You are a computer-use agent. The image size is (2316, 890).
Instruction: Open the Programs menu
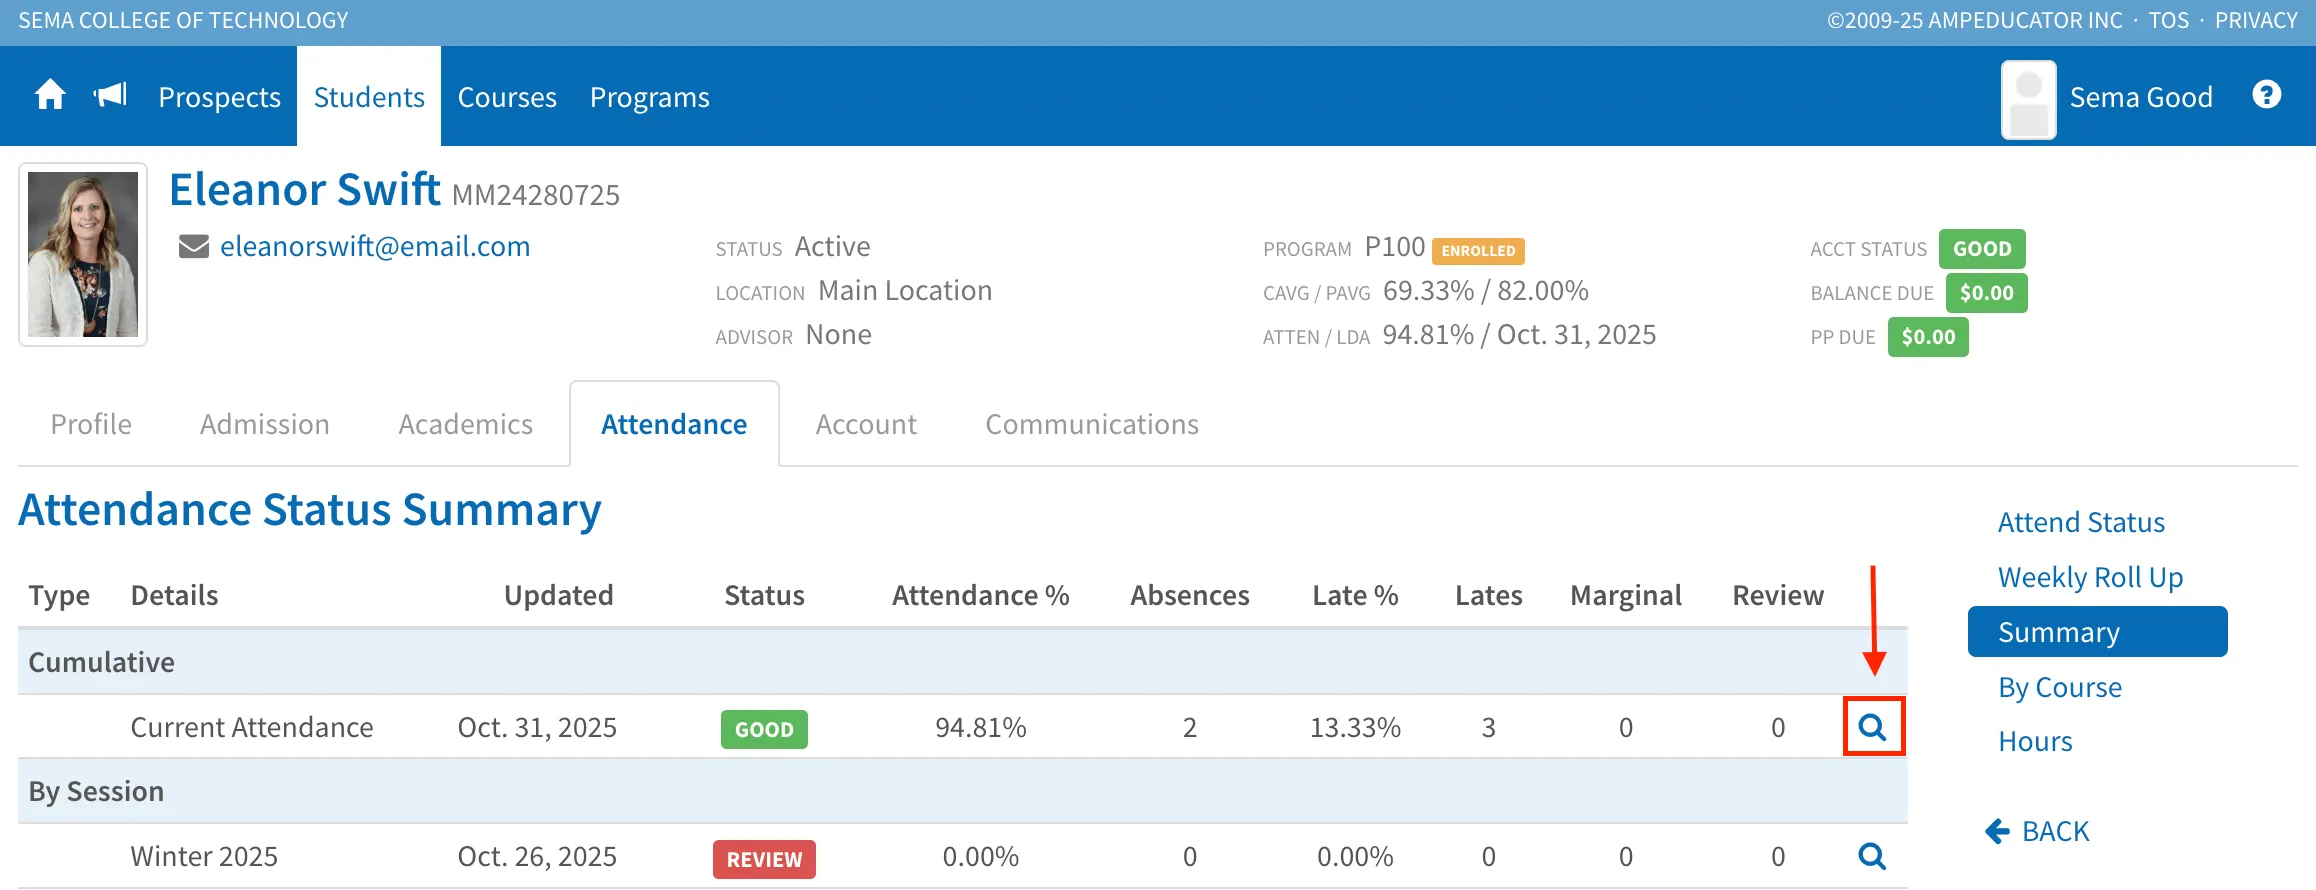650,97
